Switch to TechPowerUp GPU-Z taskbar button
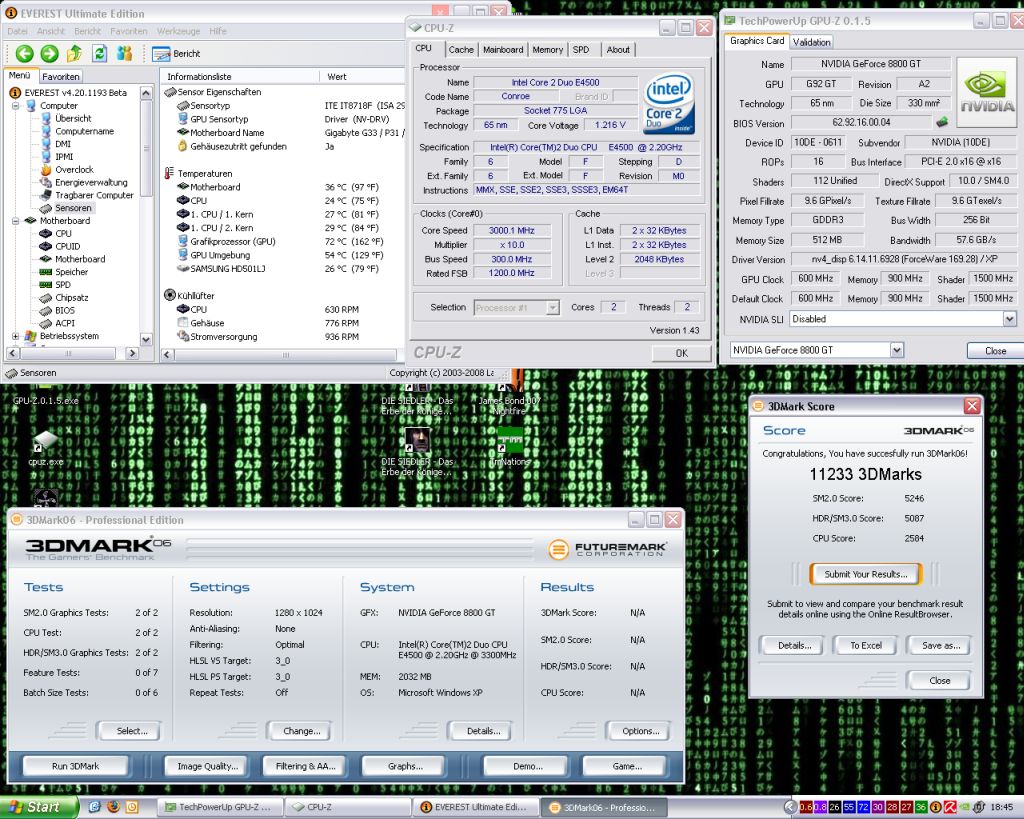Screen dimensions: 1024x819 (219, 807)
